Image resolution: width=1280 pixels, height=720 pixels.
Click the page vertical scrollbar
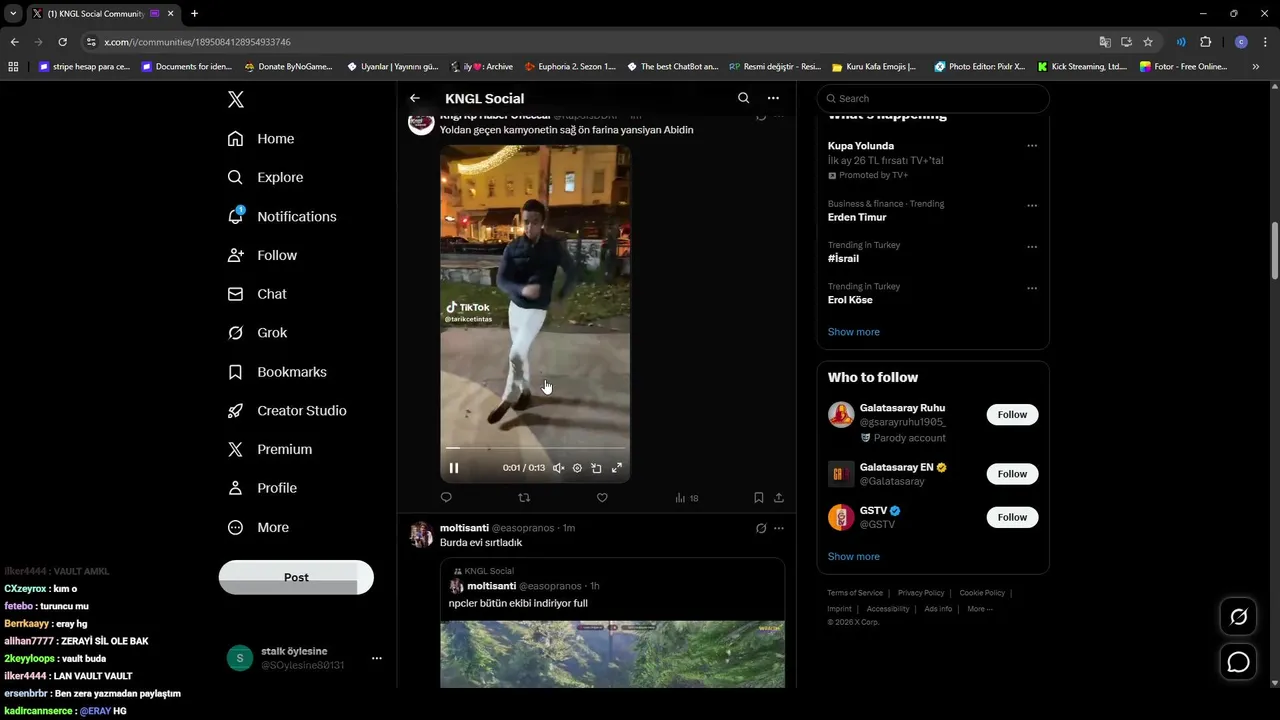click(1275, 250)
